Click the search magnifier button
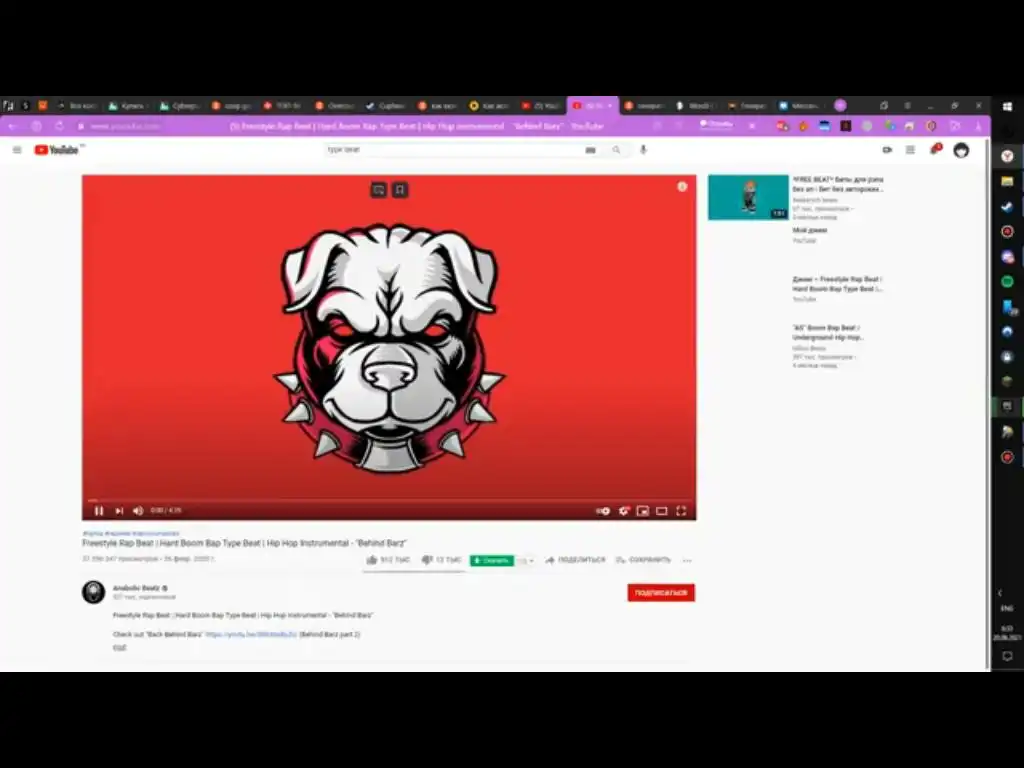The image size is (1024, 768). [616, 150]
